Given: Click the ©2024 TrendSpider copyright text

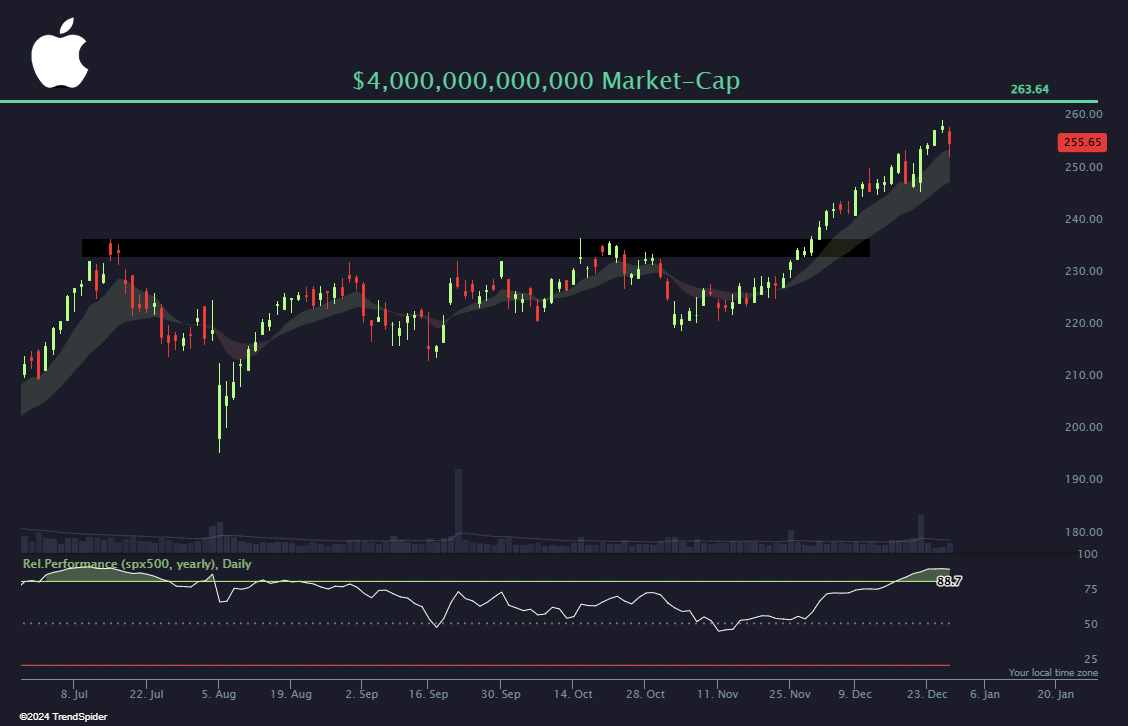Looking at the screenshot, I should (x=63, y=716).
